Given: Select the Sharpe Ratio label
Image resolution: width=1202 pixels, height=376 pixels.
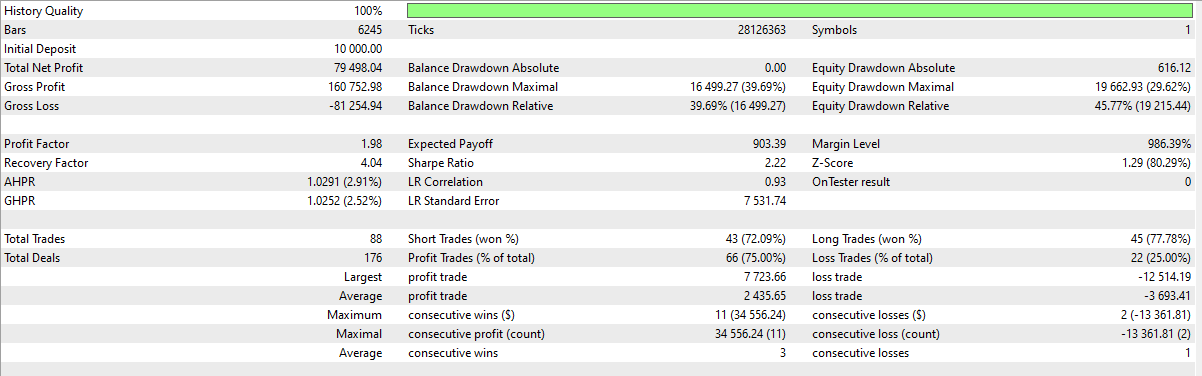Looking at the screenshot, I should [441, 163].
